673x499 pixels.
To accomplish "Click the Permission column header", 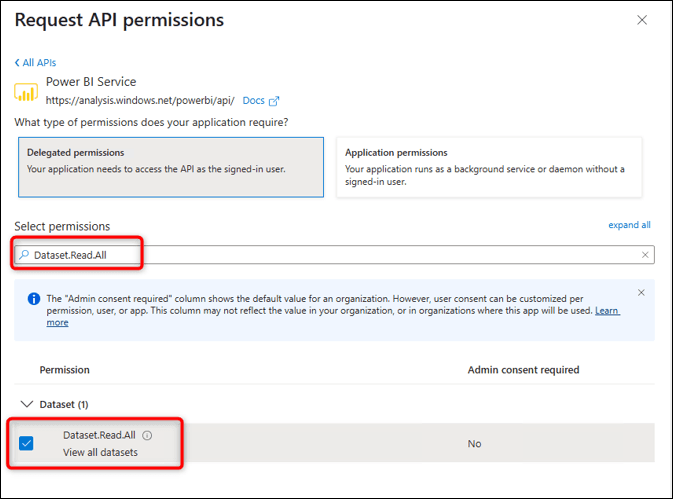I will pyautogui.click(x=64, y=370).
